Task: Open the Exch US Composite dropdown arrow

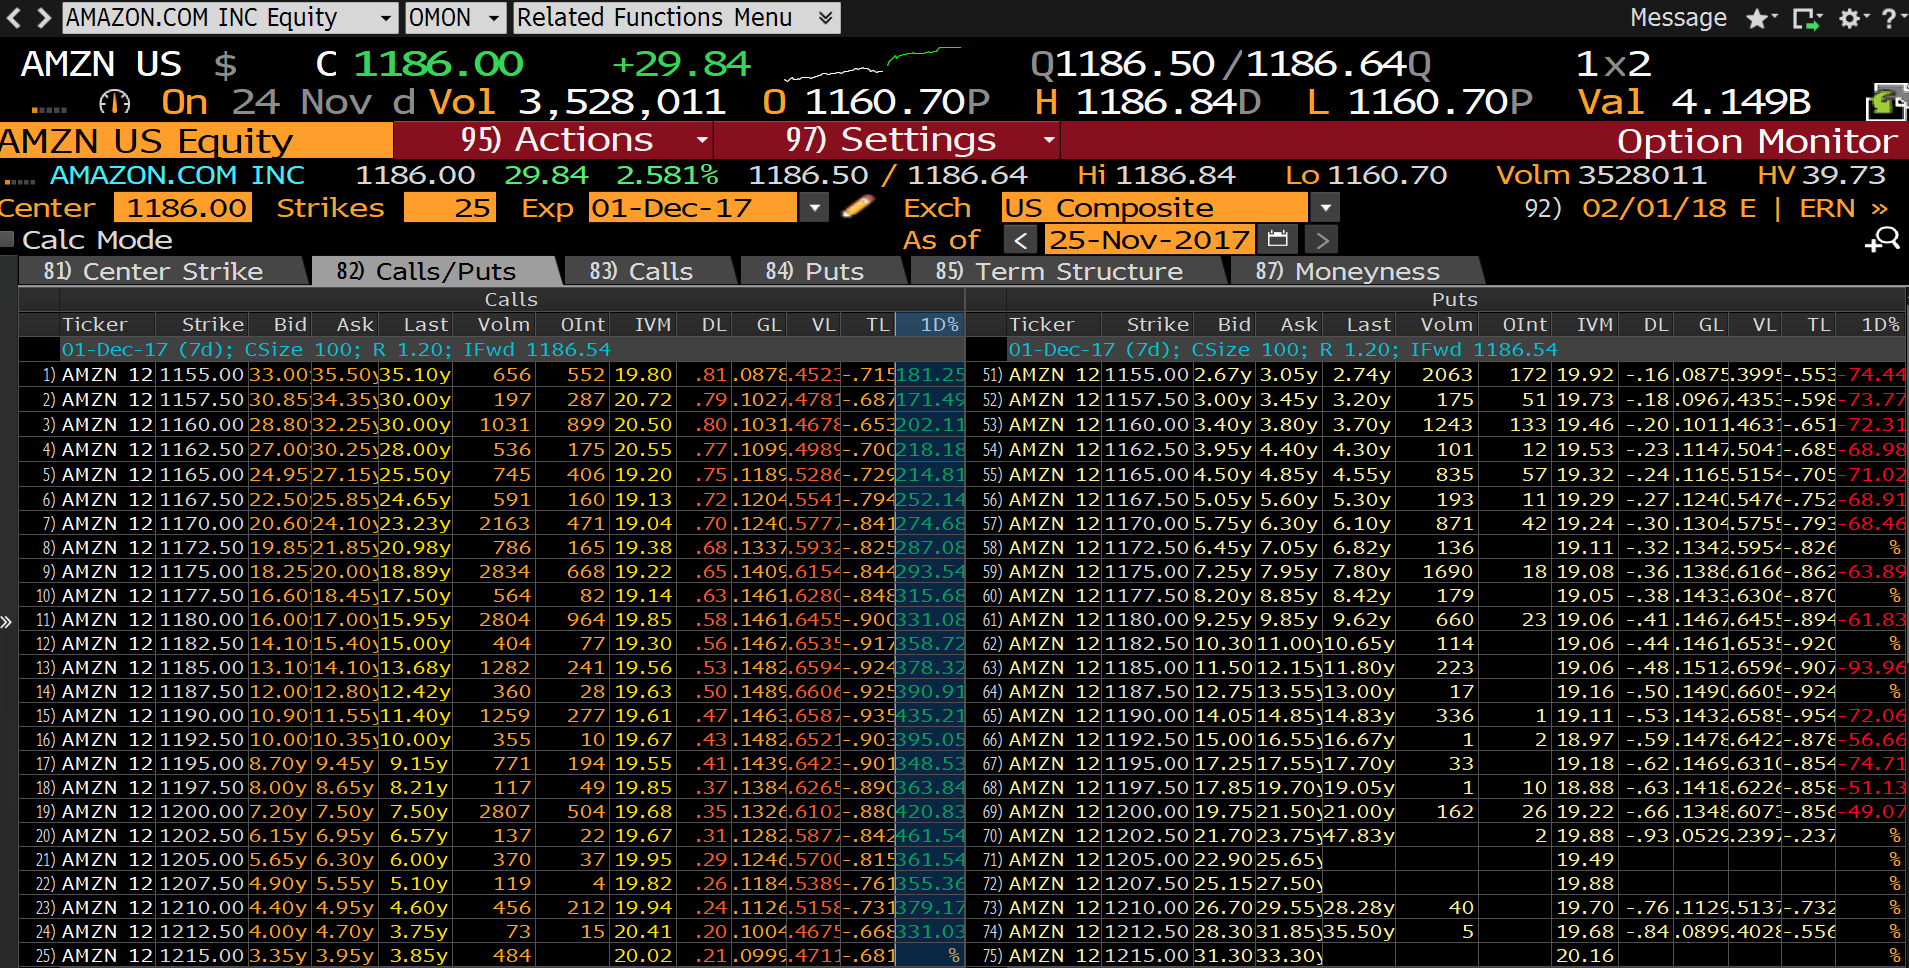Action: click(x=1325, y=208)
